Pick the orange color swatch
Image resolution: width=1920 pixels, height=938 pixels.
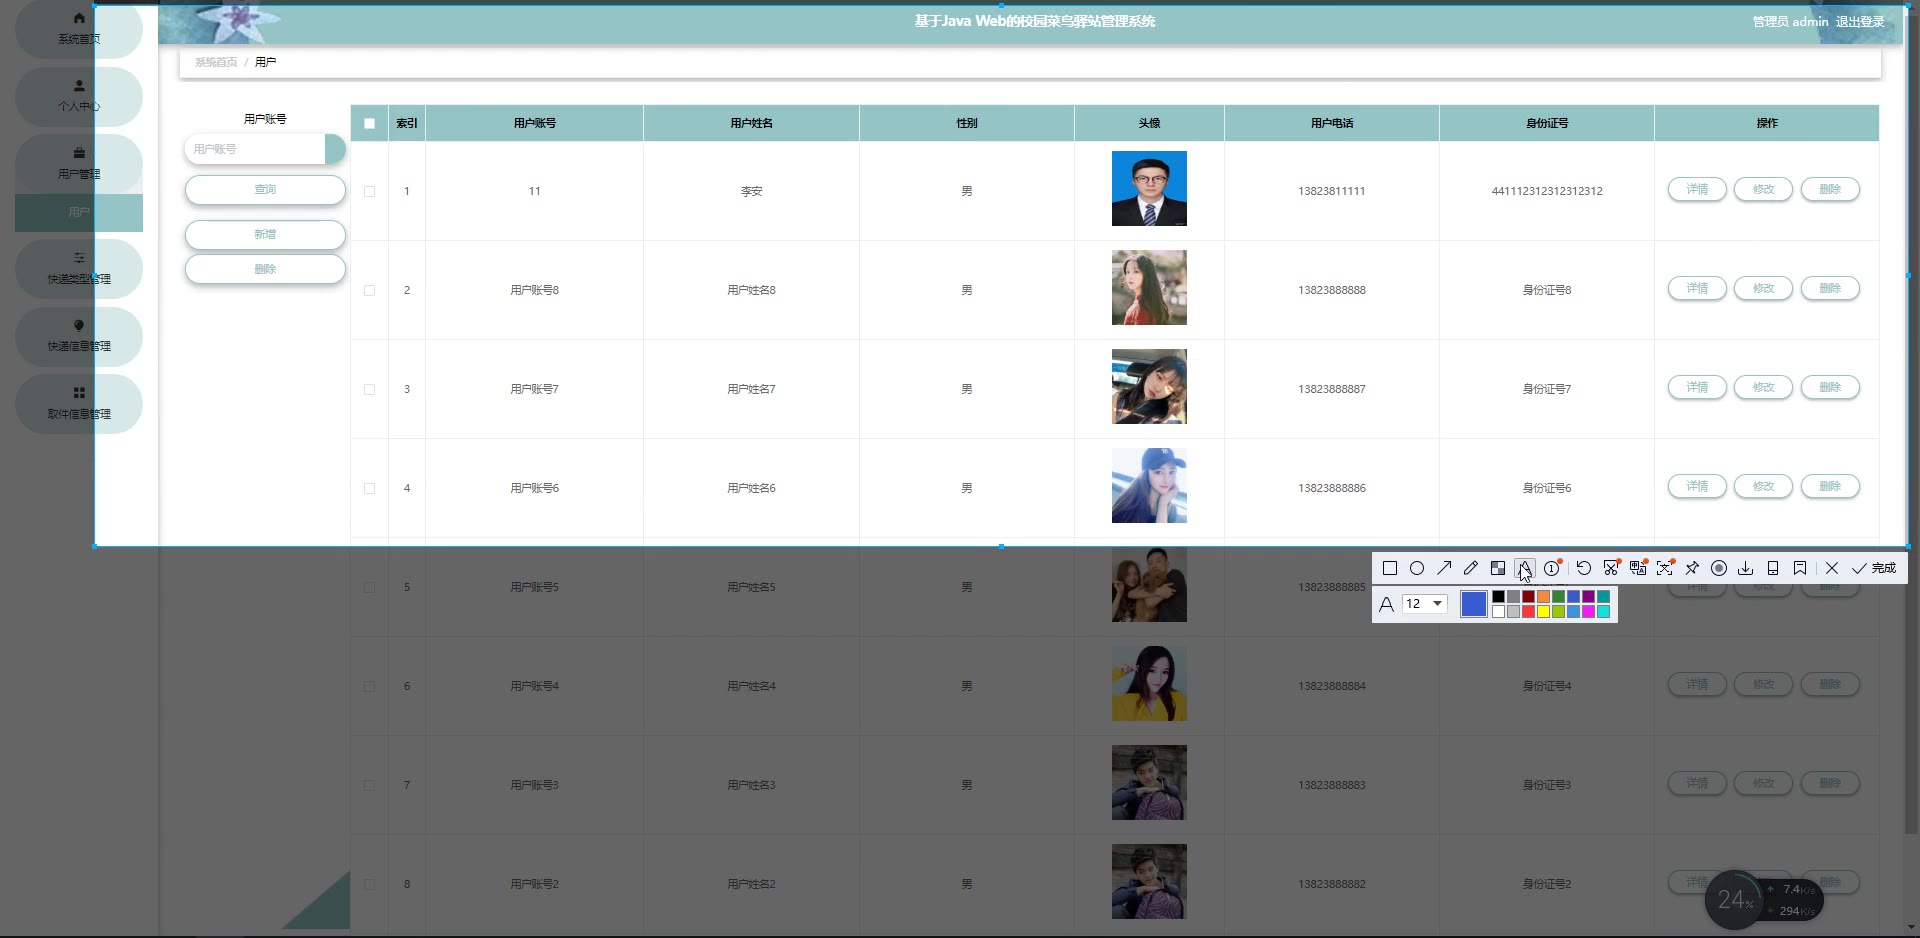1543,597
